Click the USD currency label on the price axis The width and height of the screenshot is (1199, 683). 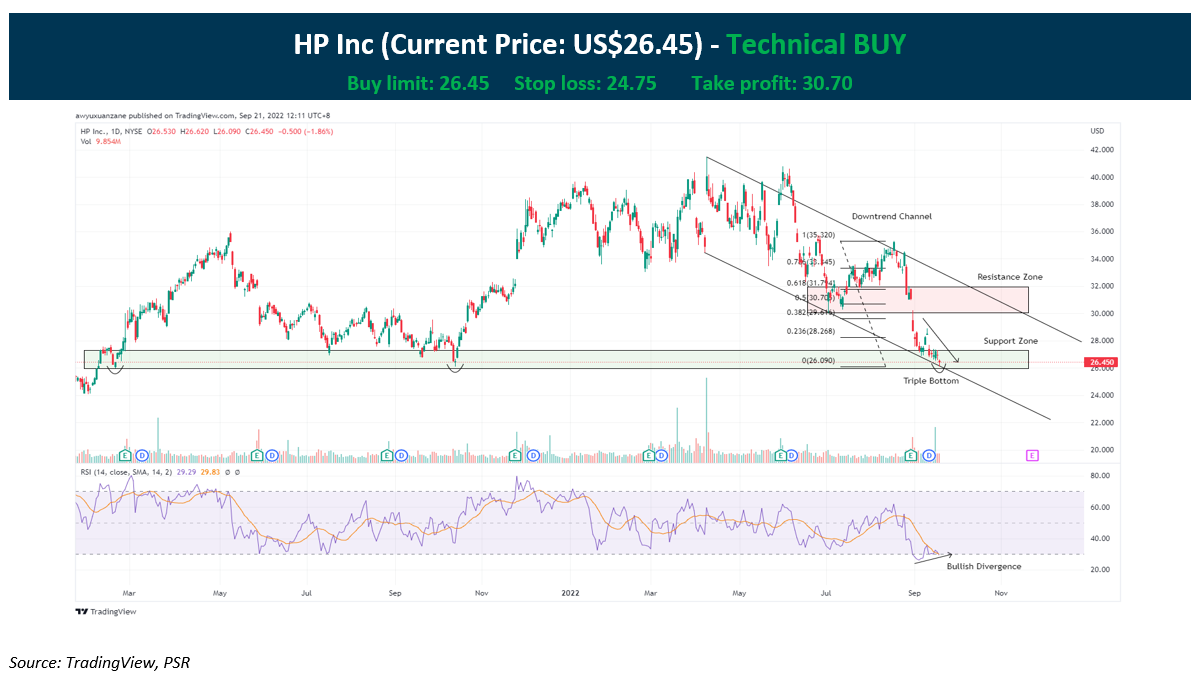click(x=1097, y=132)
